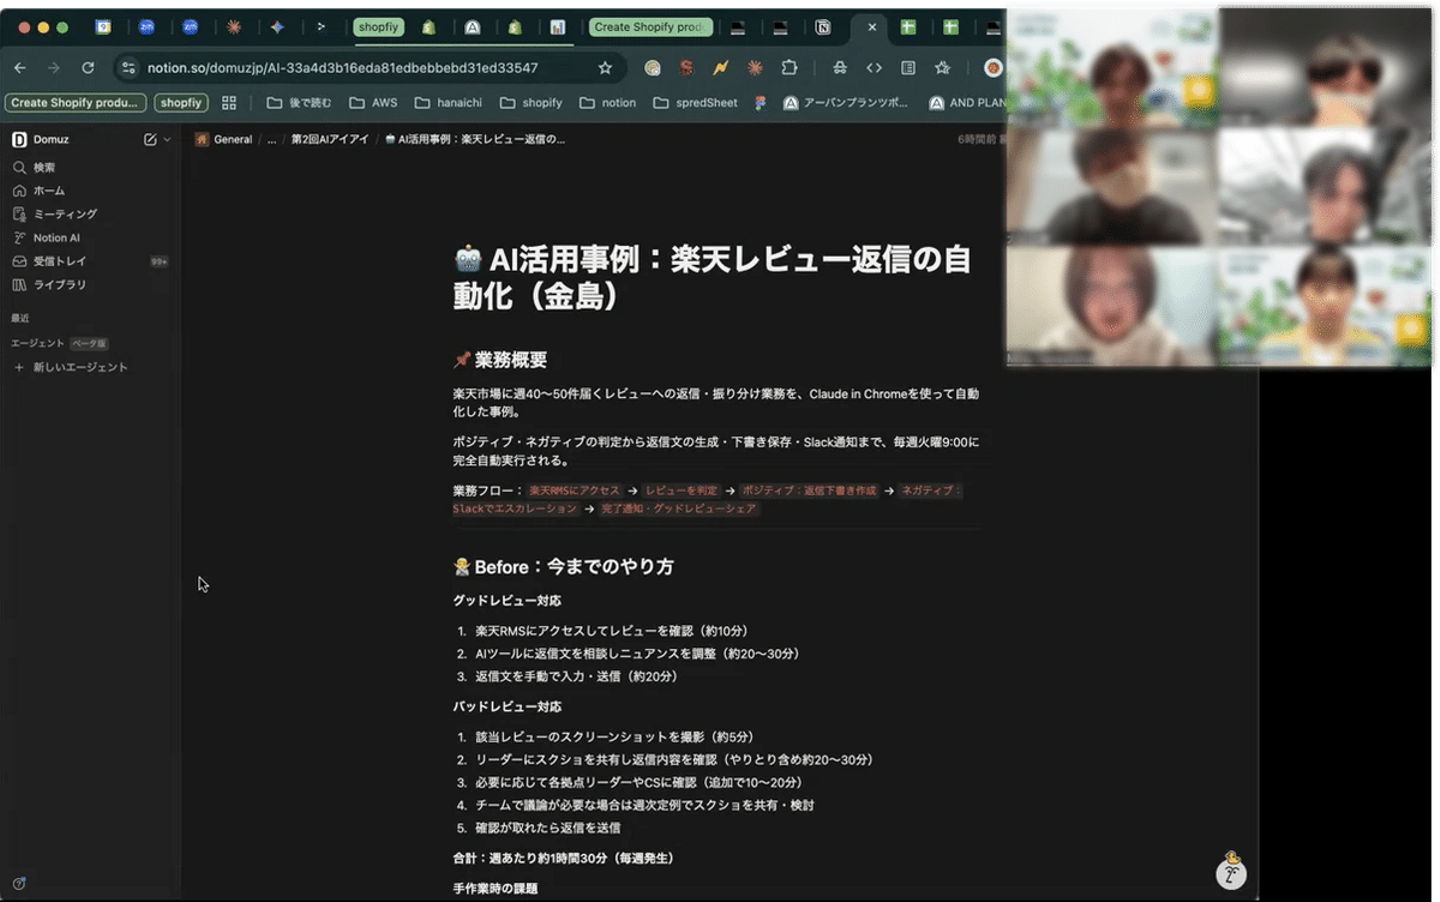
Task: Click the robot page icon beside the title
Action: (467, 259)
